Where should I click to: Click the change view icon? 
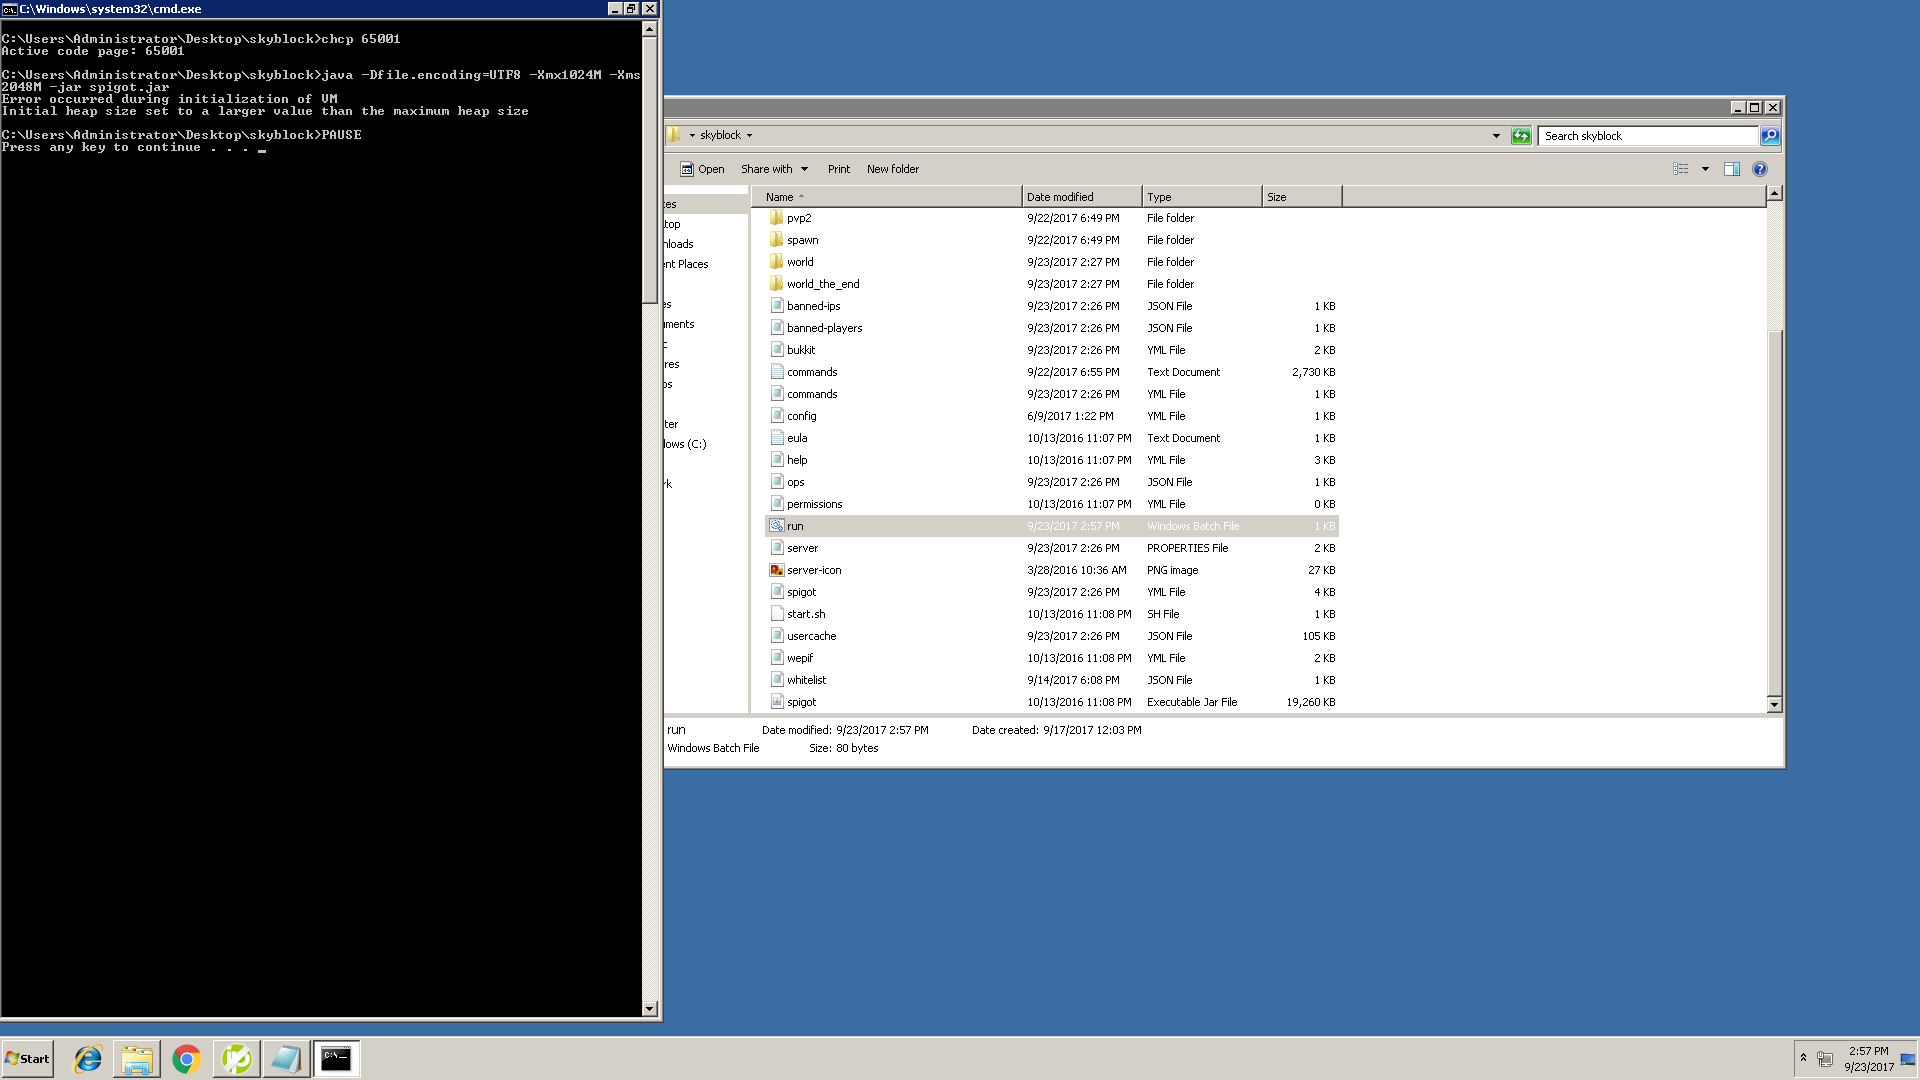1681,169
